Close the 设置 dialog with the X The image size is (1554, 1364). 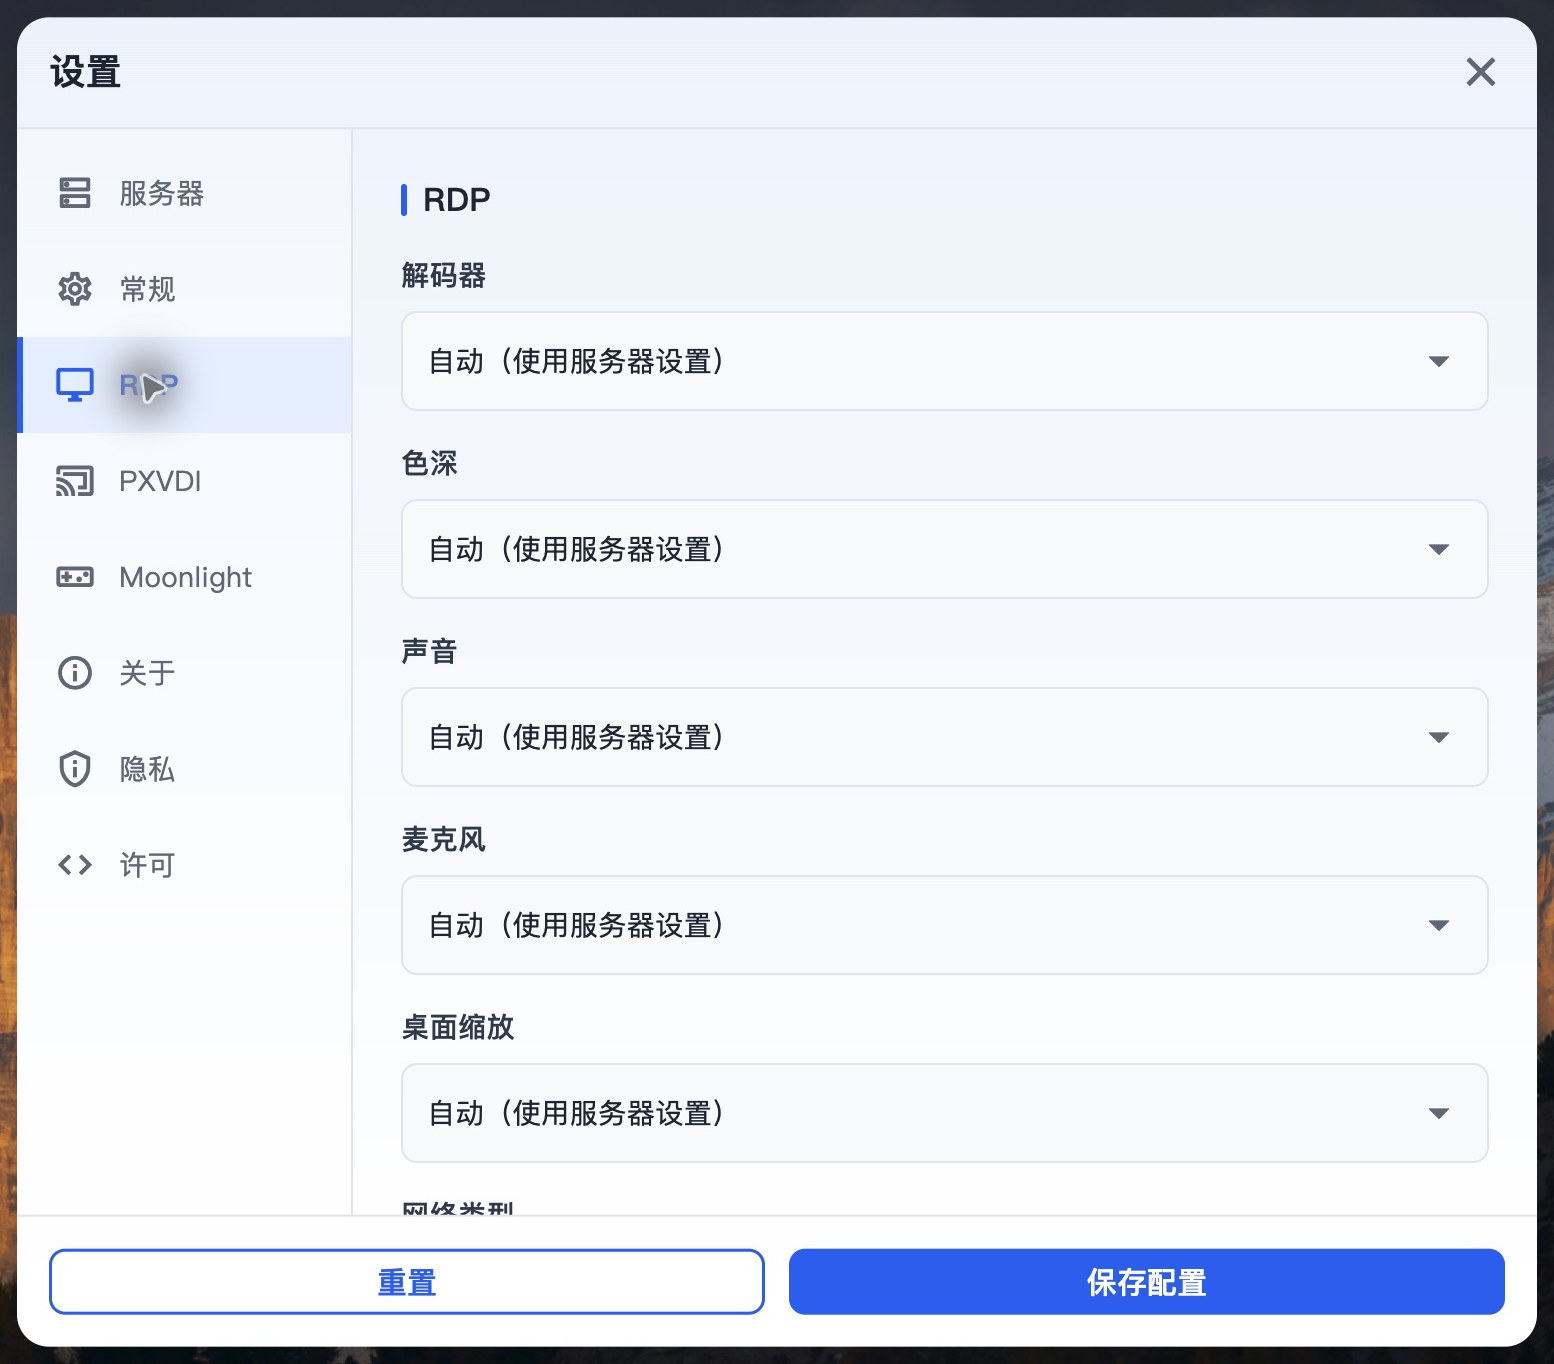click(x=1481, y=72)
